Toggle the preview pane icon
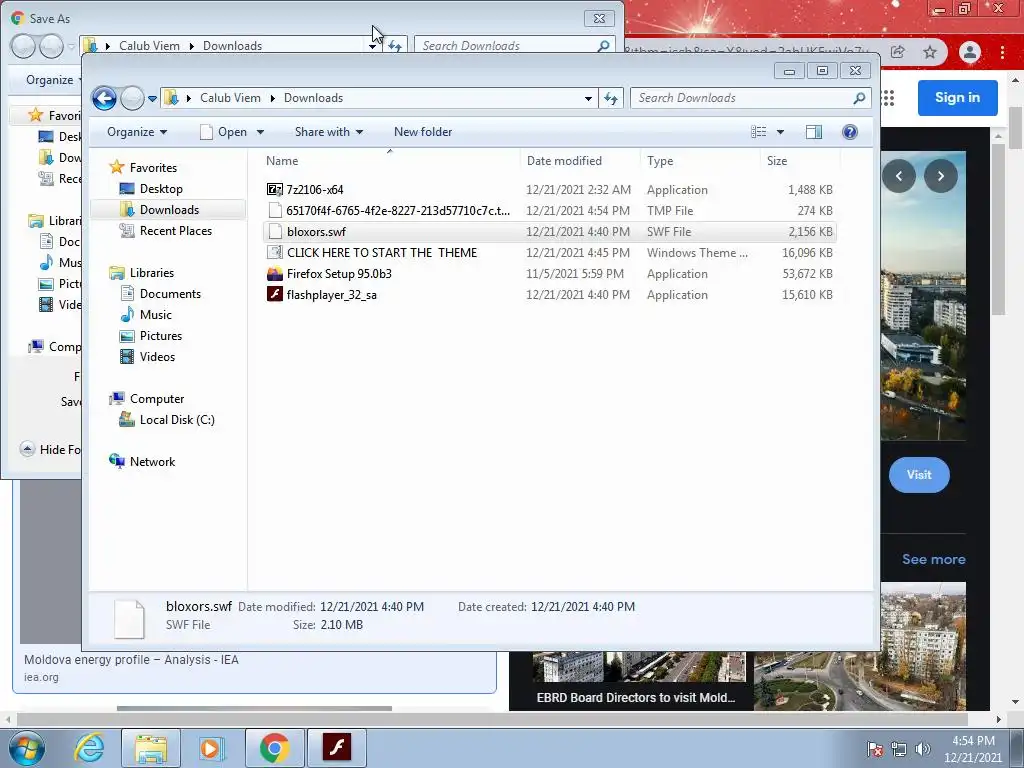The width and height of the screenshot is (1024, 768). point(814,132)
